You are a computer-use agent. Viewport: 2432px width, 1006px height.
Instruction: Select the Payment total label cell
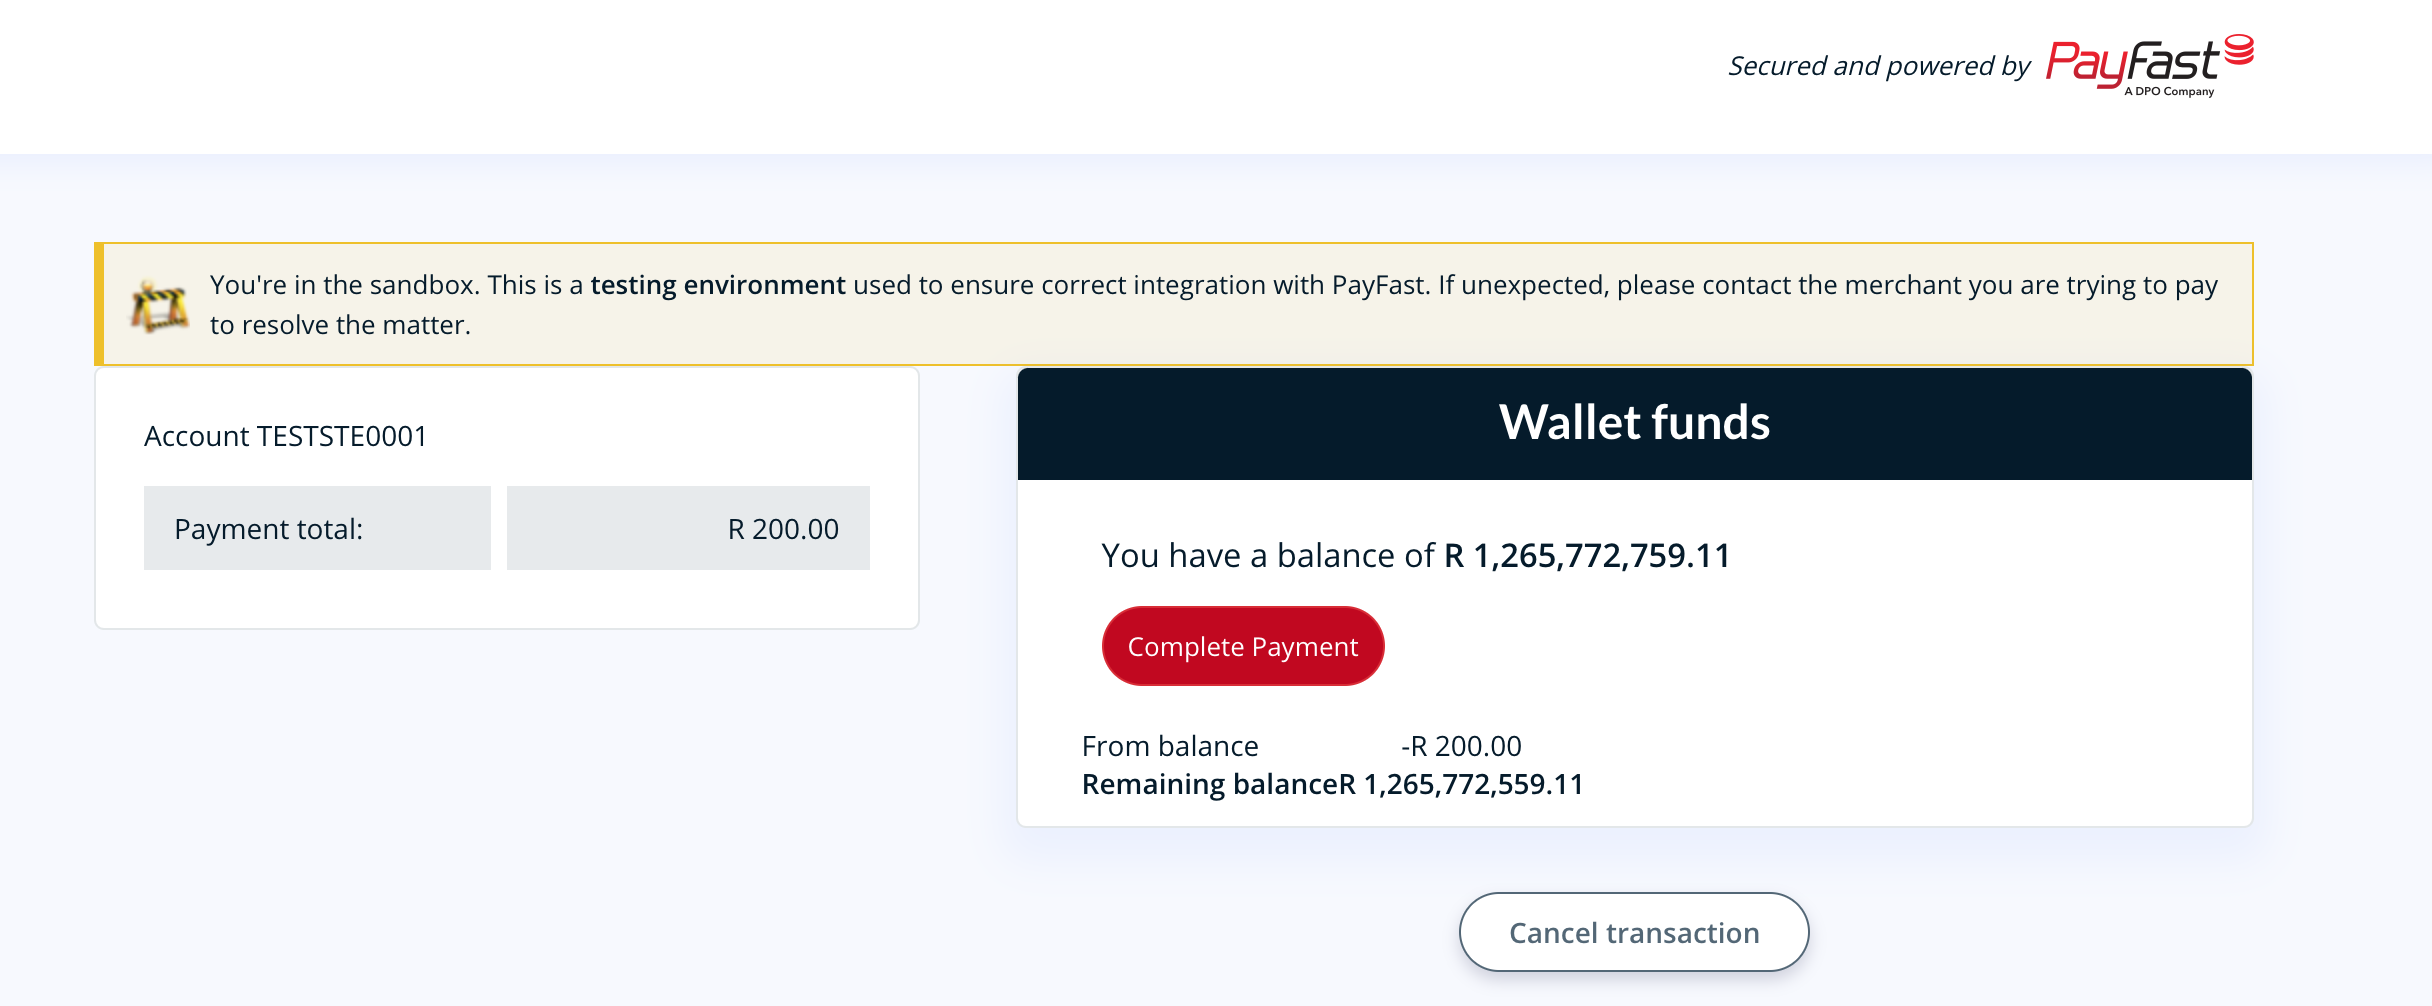tap(317, 528)
